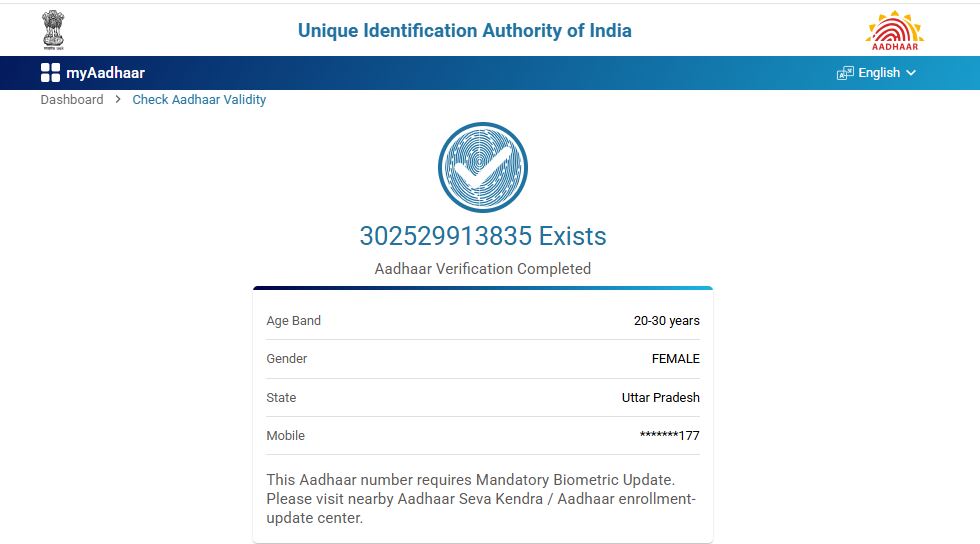Click the Emblem of India logo
Screen dimensions: 980x544
tap(52, 30)
